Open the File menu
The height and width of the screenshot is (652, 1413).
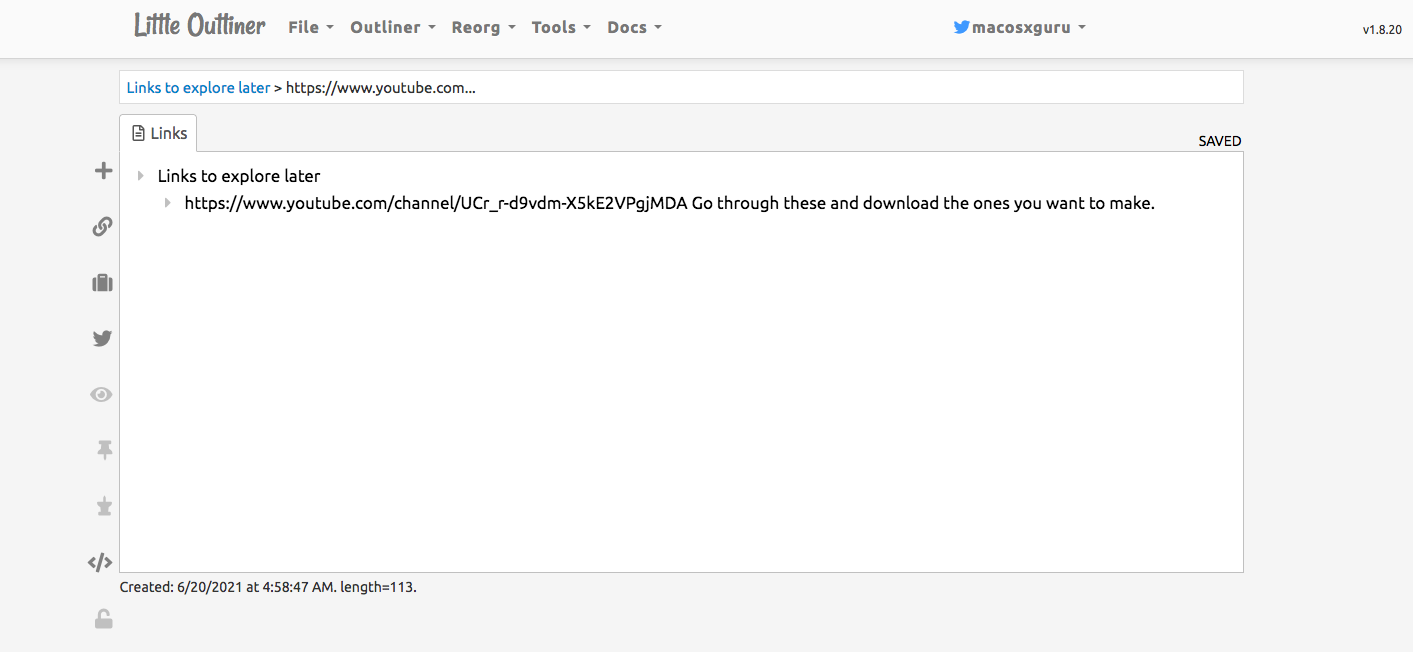tap(311, 28)
